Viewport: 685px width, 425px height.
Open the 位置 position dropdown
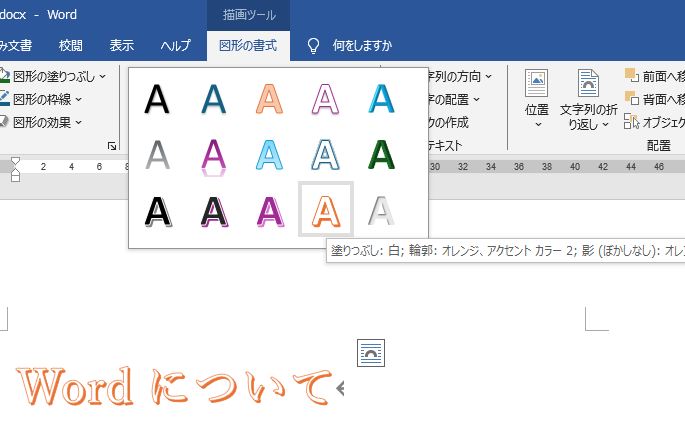point(536,99)
